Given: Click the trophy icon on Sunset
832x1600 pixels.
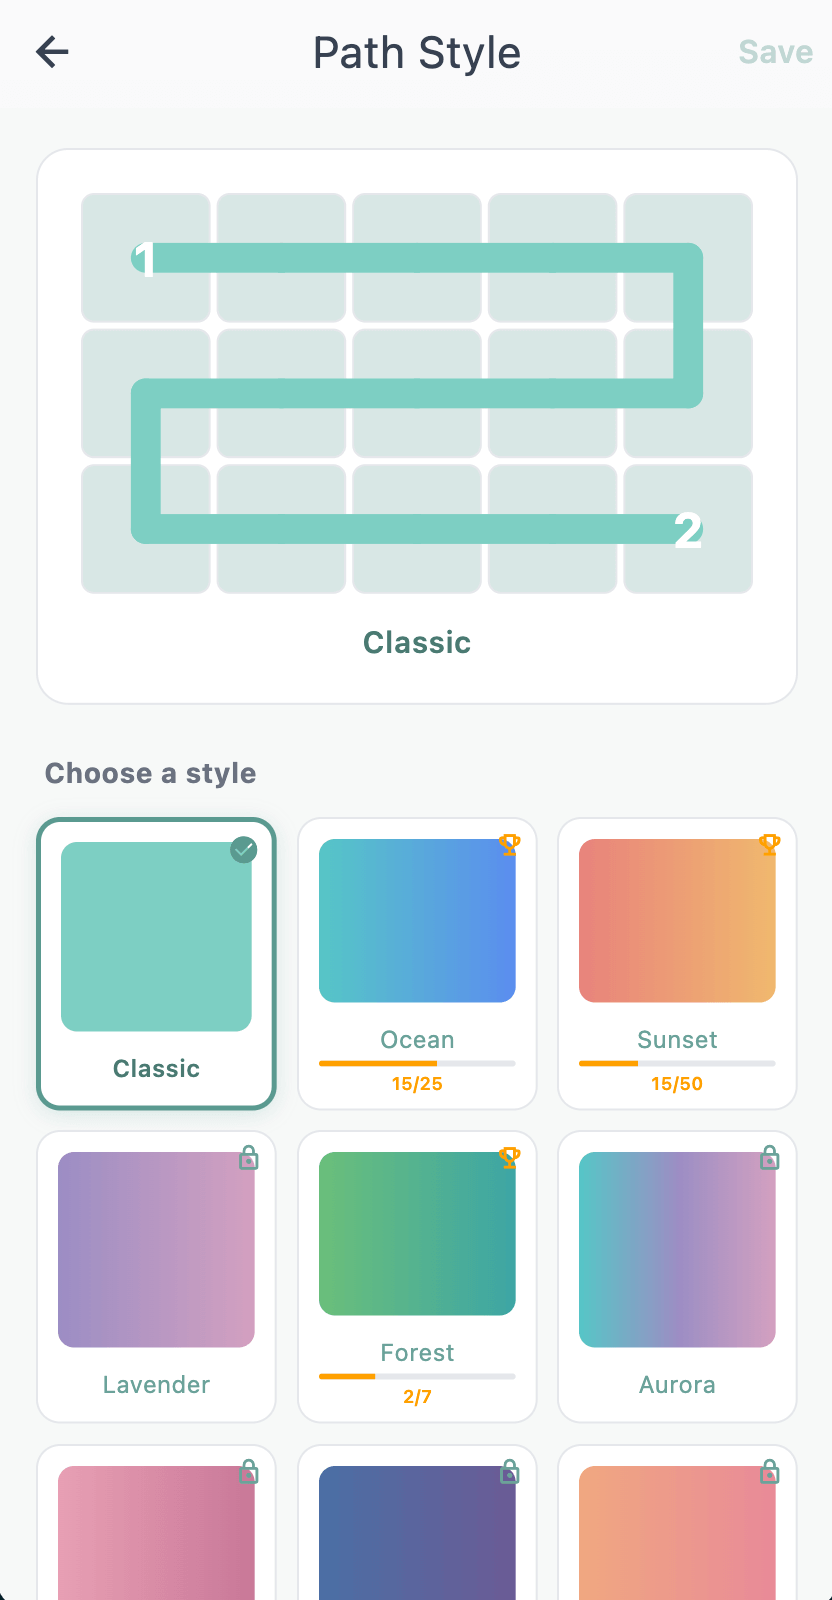Looking at the screenshot, I should [x=769, y=845].
